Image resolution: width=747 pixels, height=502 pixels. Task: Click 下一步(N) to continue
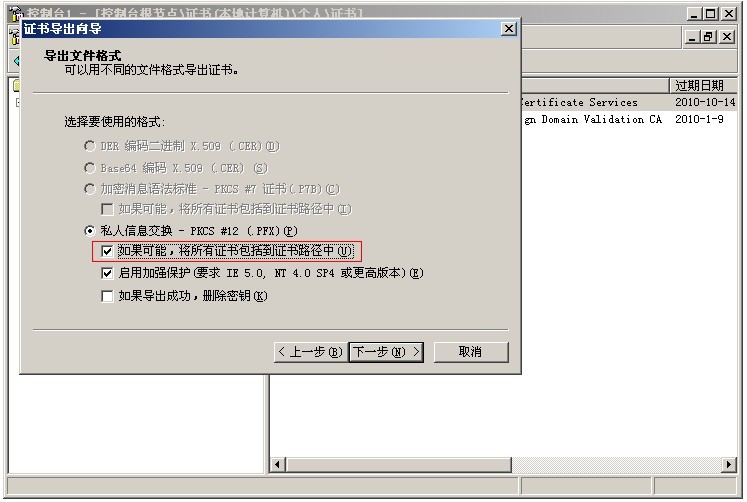[386, 352]
